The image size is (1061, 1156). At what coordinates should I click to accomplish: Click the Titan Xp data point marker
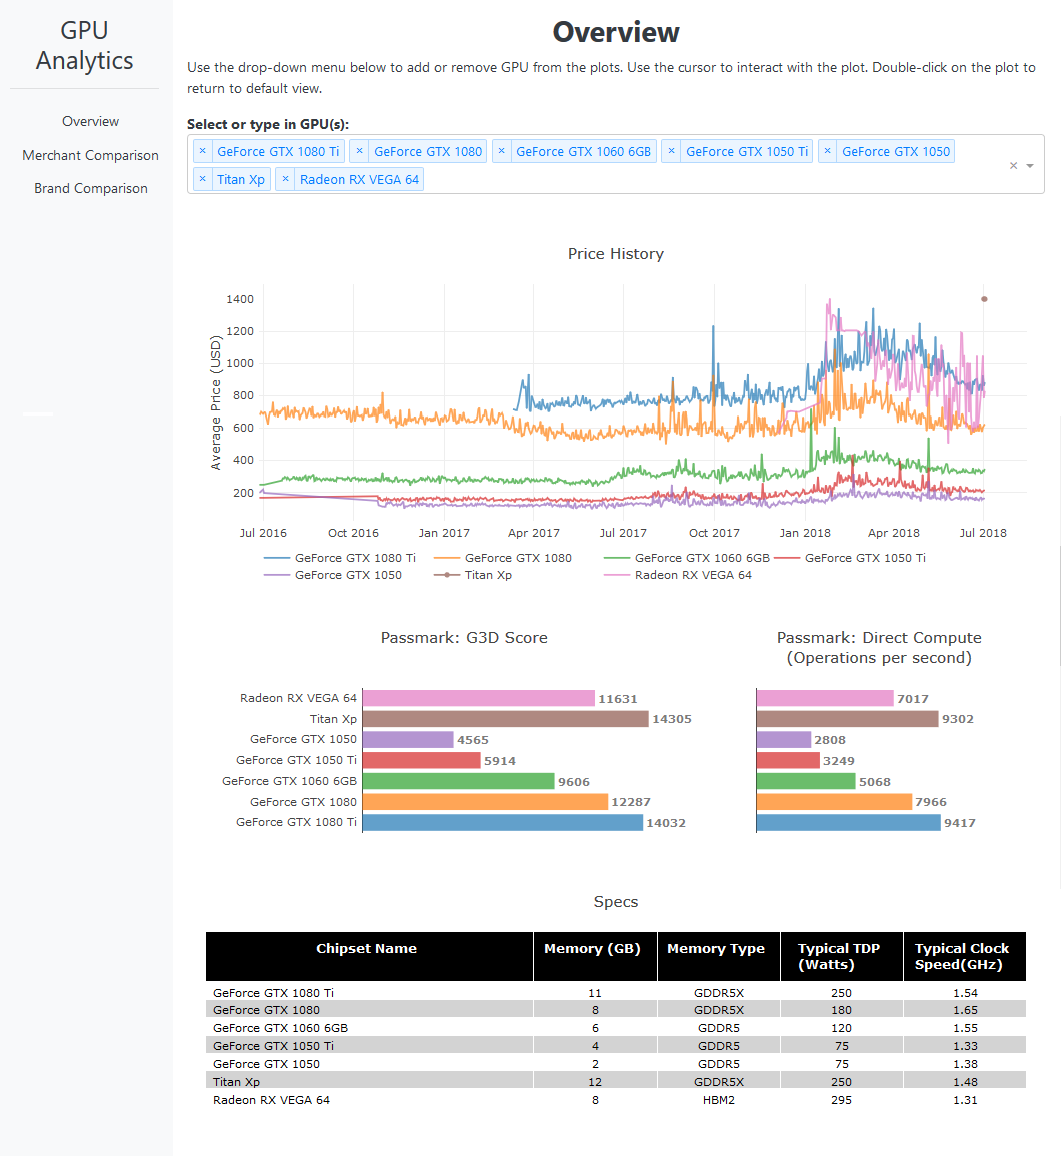[x=984, y=299]
